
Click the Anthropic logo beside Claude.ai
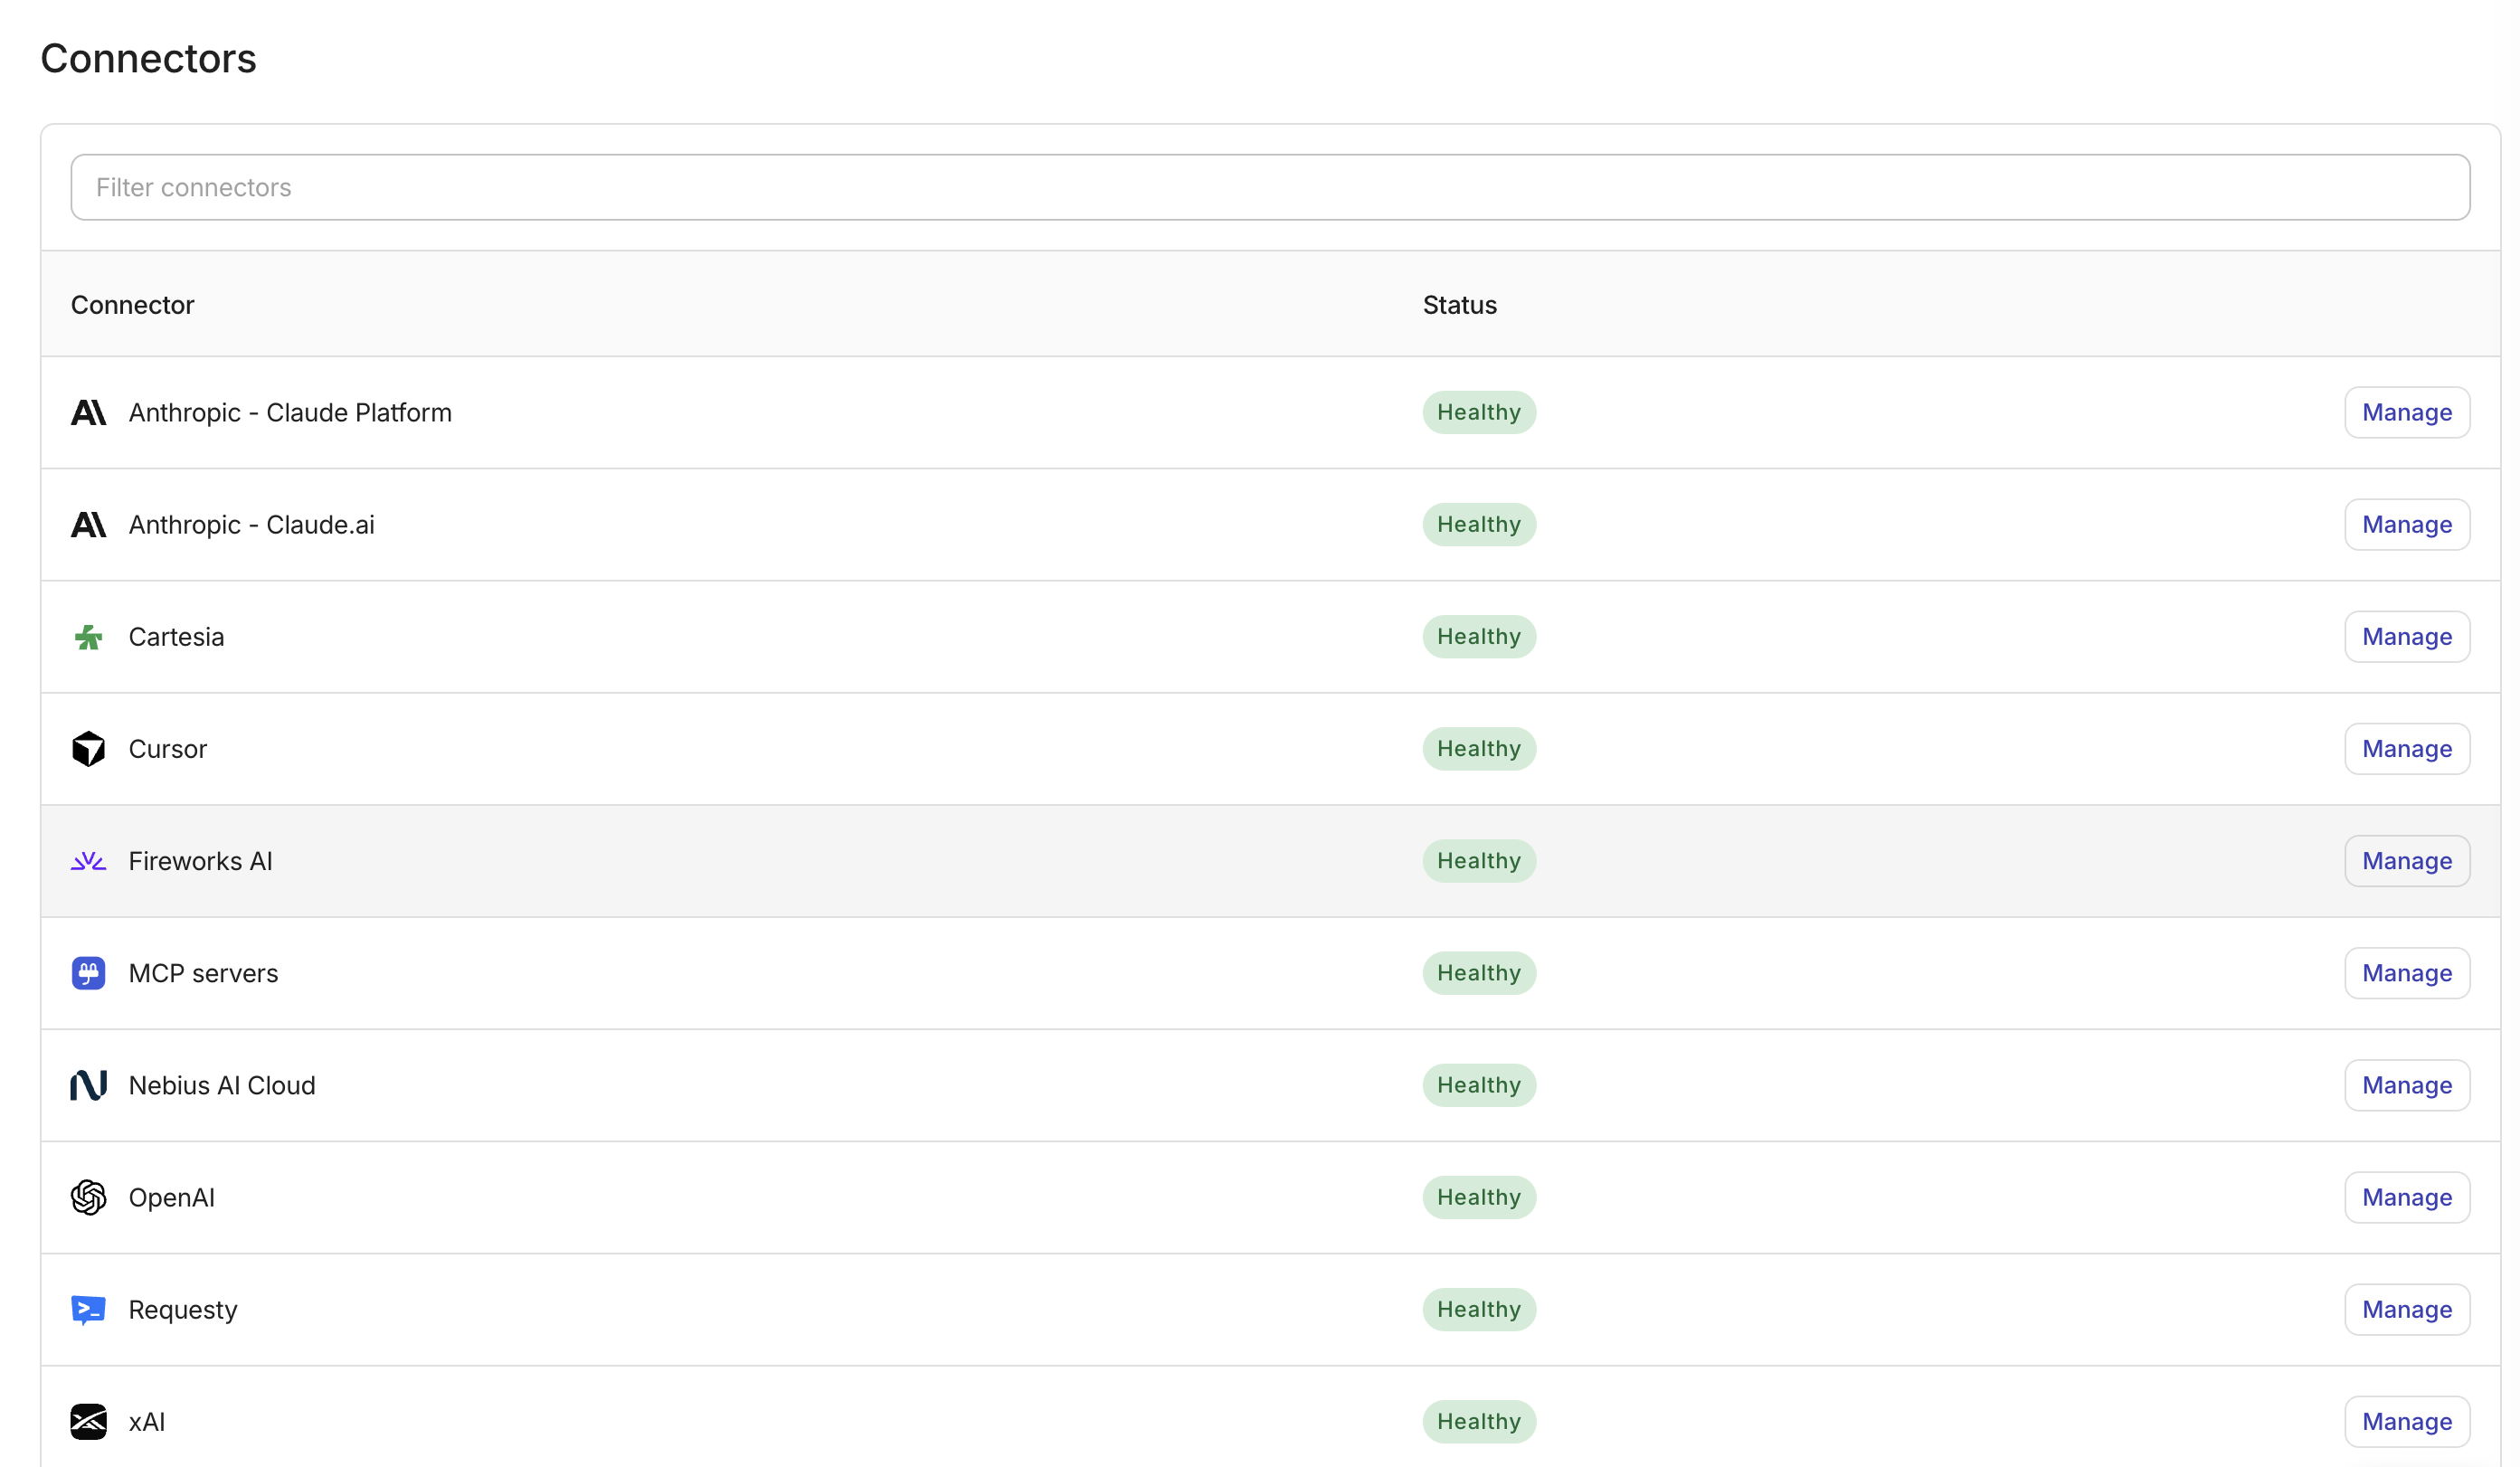(88, 524)
